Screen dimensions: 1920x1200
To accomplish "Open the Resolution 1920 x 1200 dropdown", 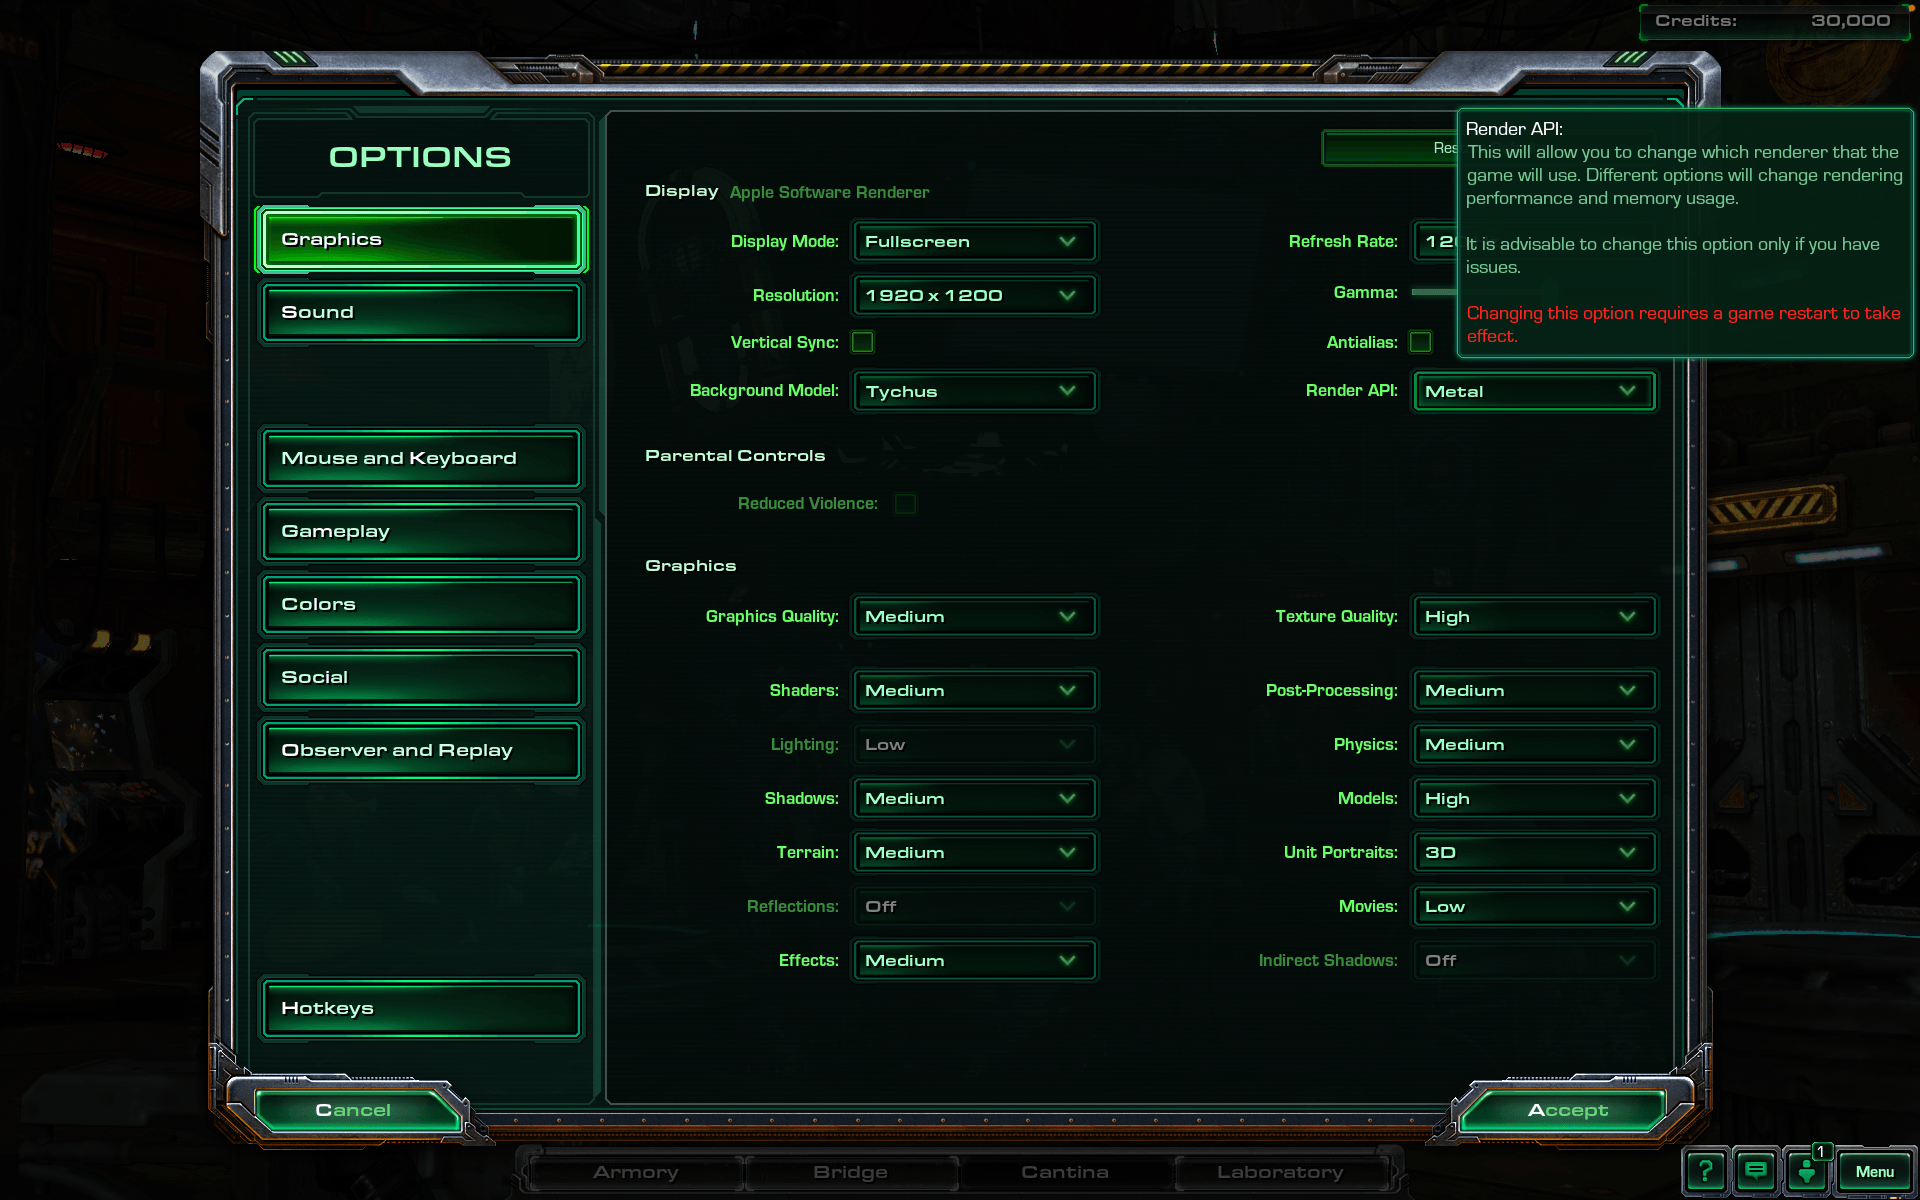I will point(973,296).
